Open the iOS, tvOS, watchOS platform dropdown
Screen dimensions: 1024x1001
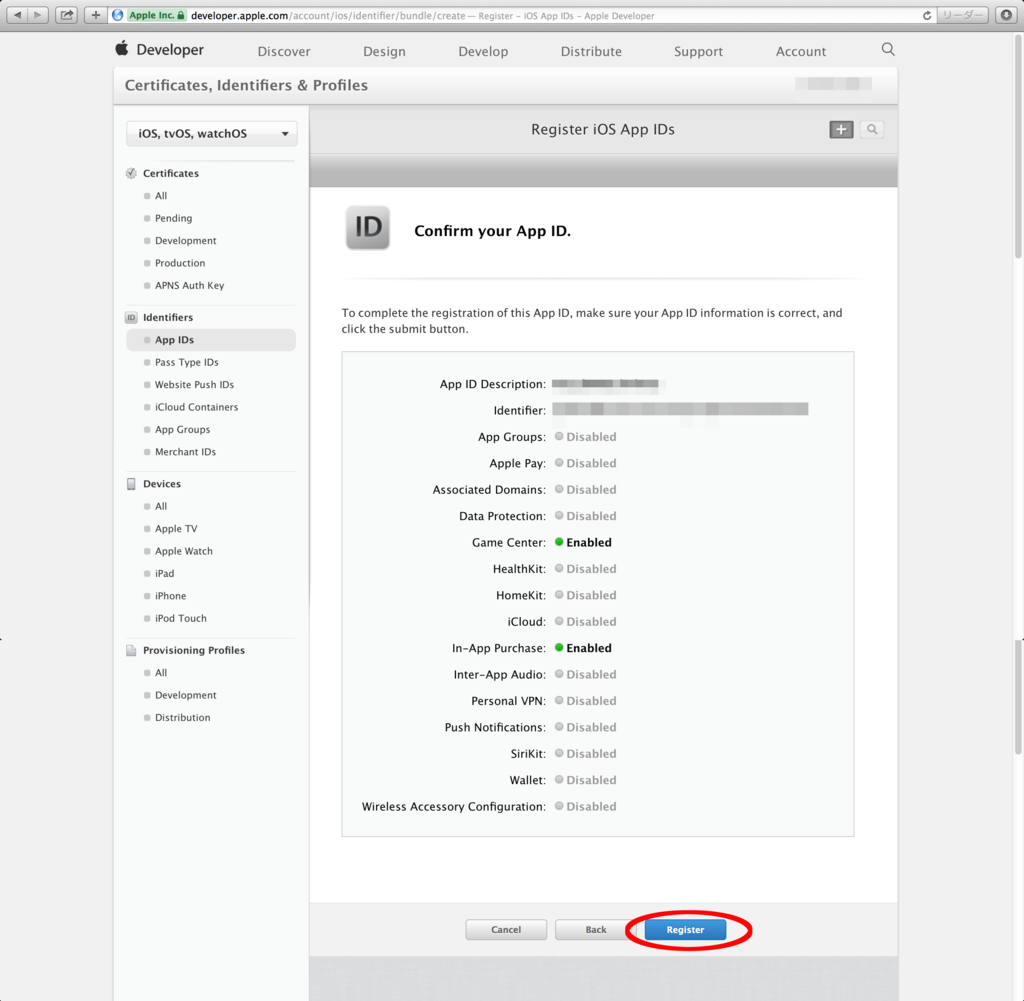click(212, 134)
